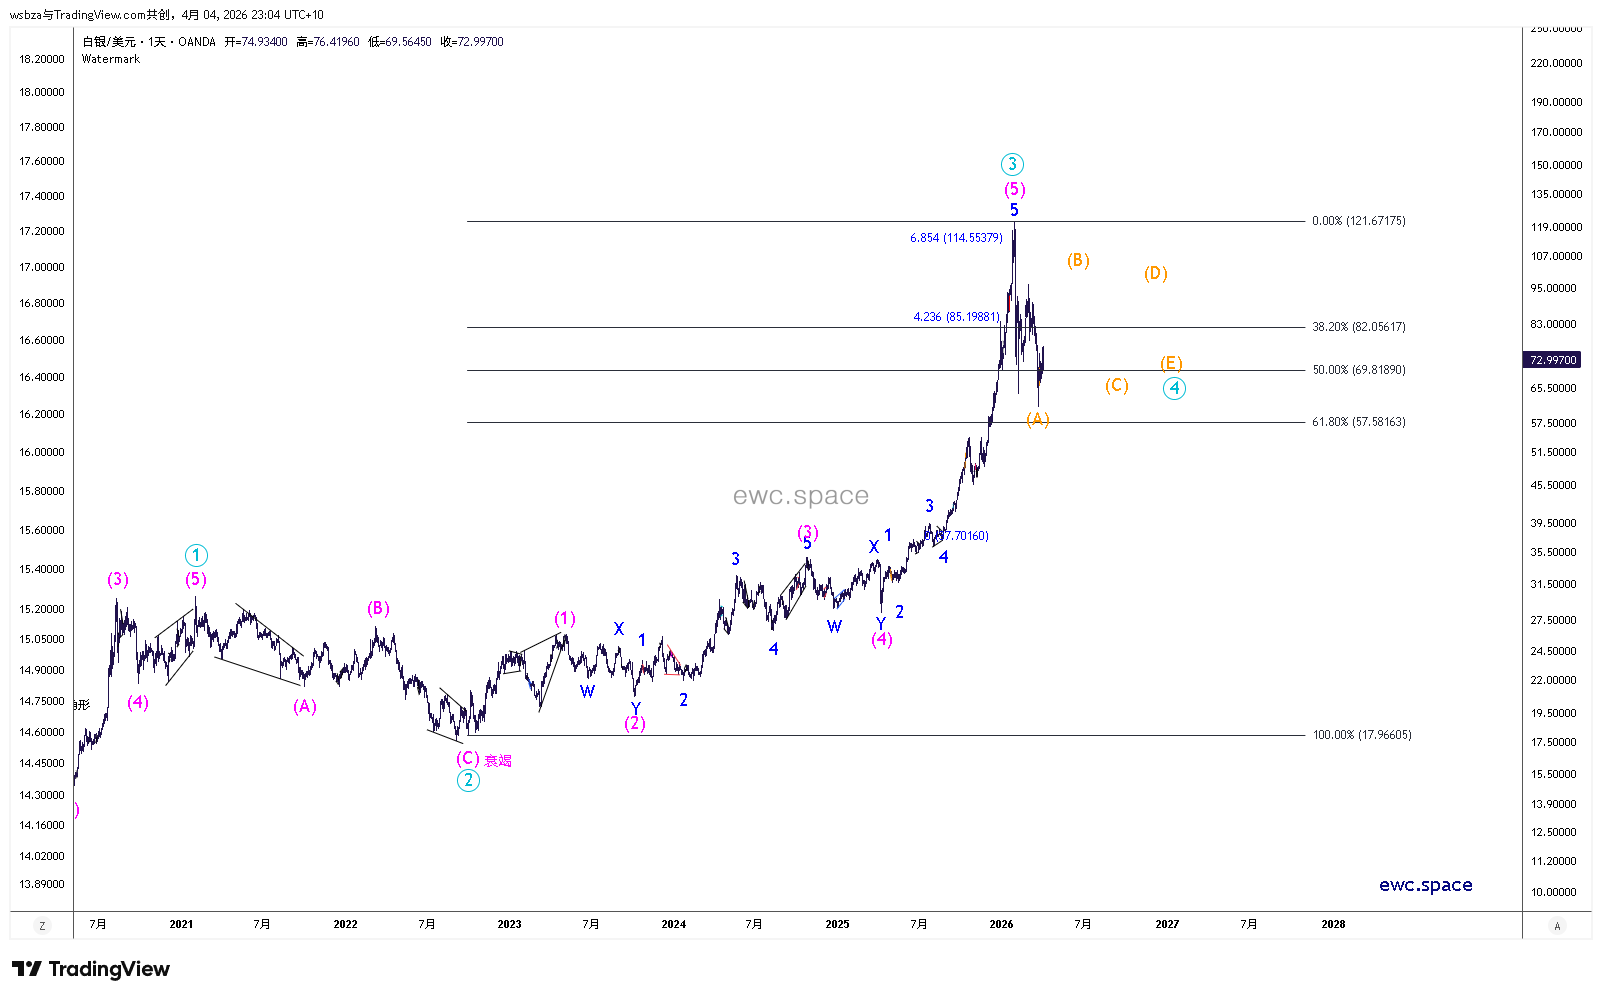Click the orange (B) wave projection label

(1077, 260)
